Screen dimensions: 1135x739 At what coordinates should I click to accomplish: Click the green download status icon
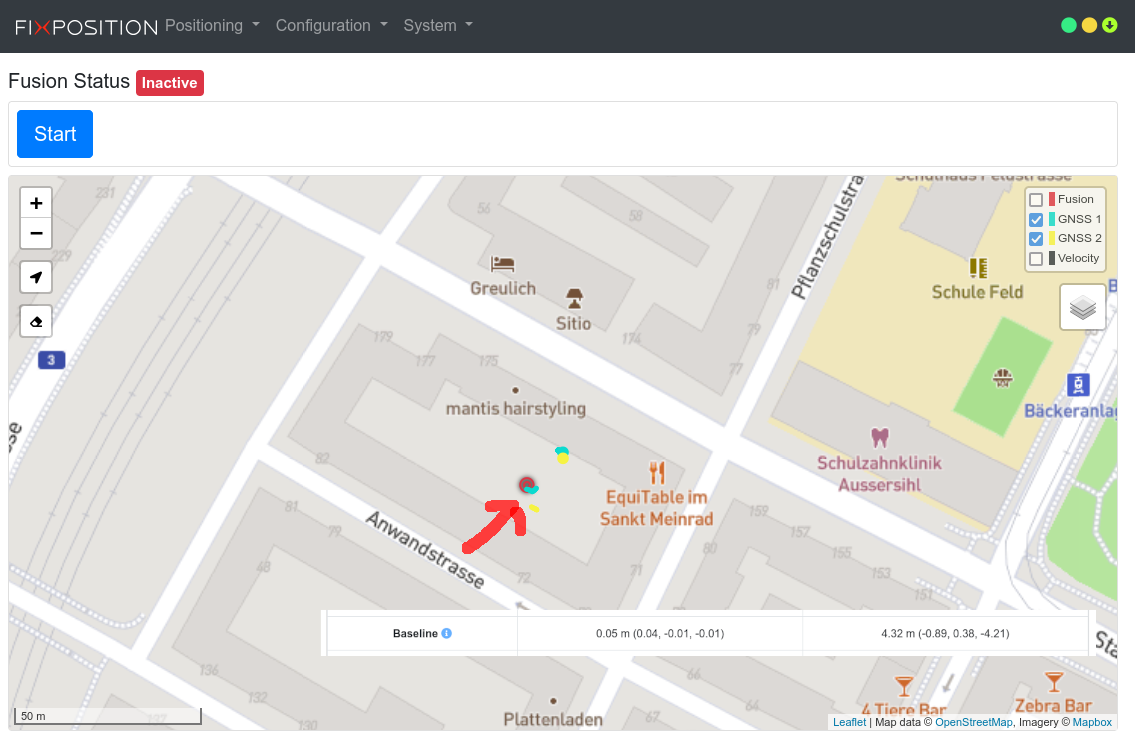(1110, 26)
